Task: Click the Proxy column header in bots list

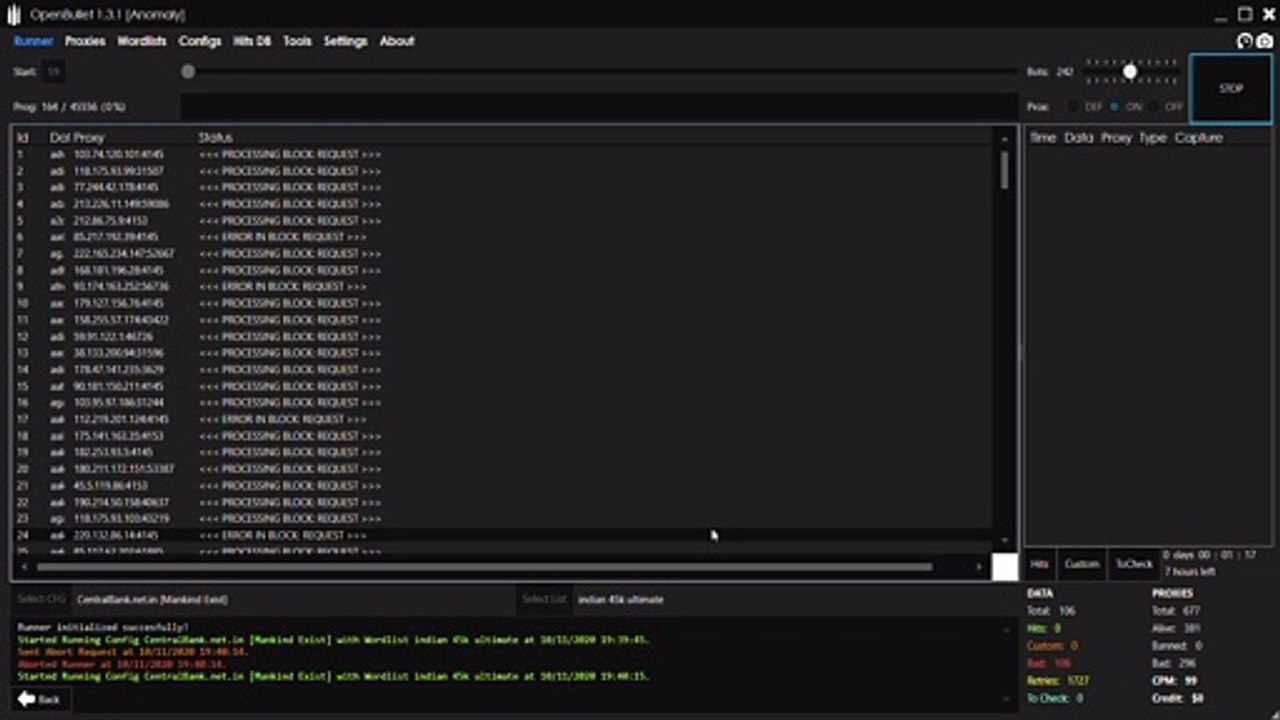Action: tap(89, 137)
